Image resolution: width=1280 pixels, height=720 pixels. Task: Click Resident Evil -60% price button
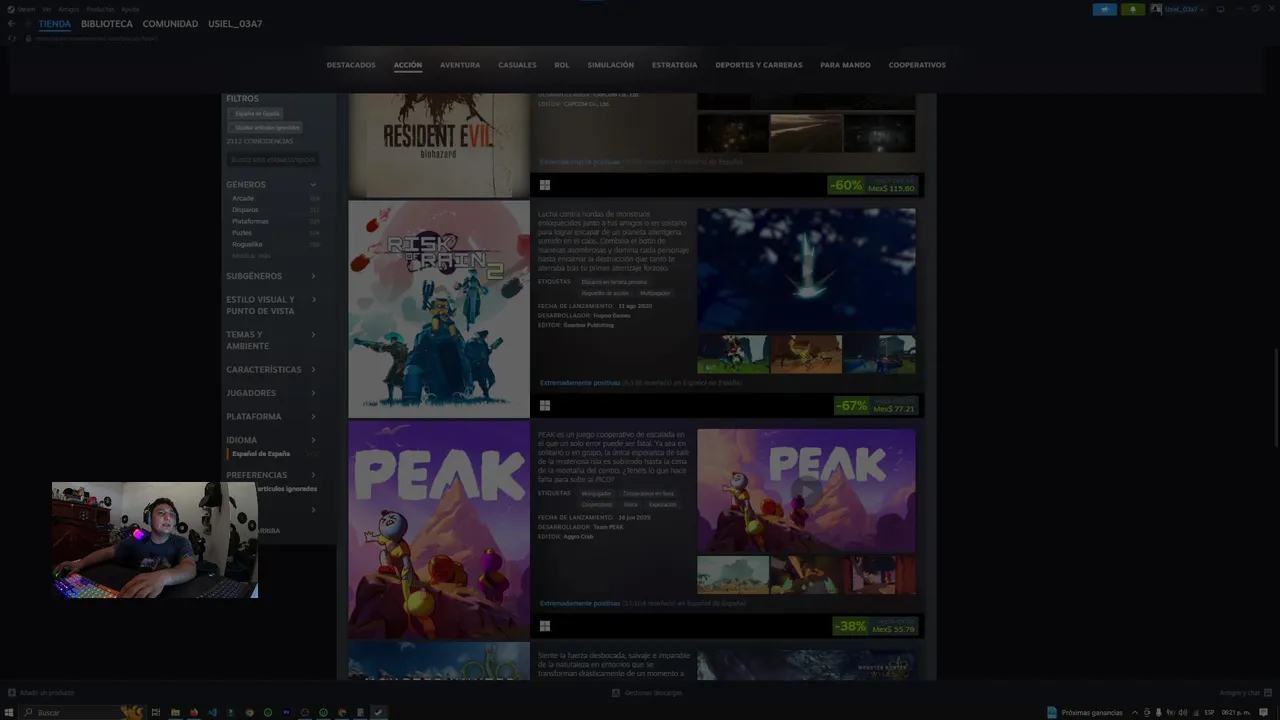tap(873, 185)
